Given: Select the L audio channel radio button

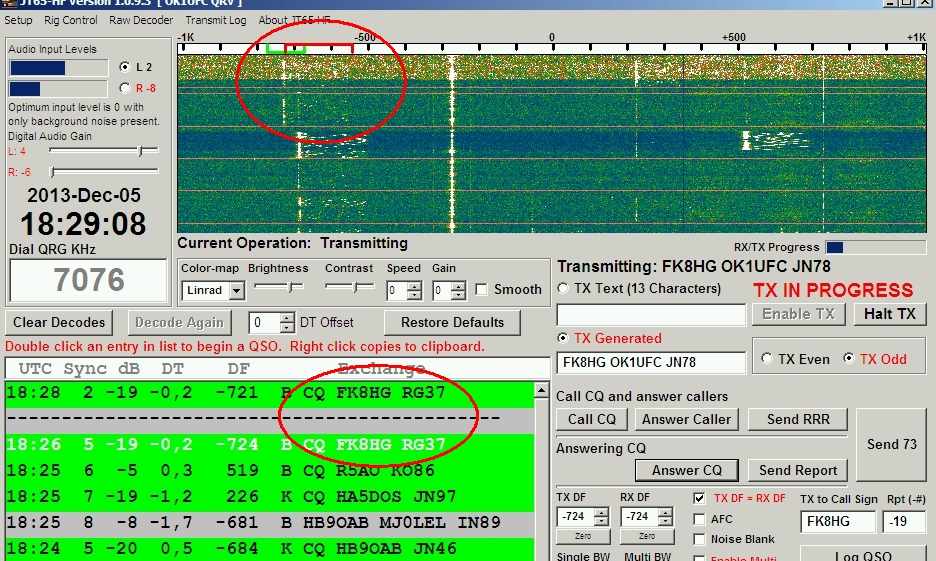Looking at the screenshot, I should 124,67.
